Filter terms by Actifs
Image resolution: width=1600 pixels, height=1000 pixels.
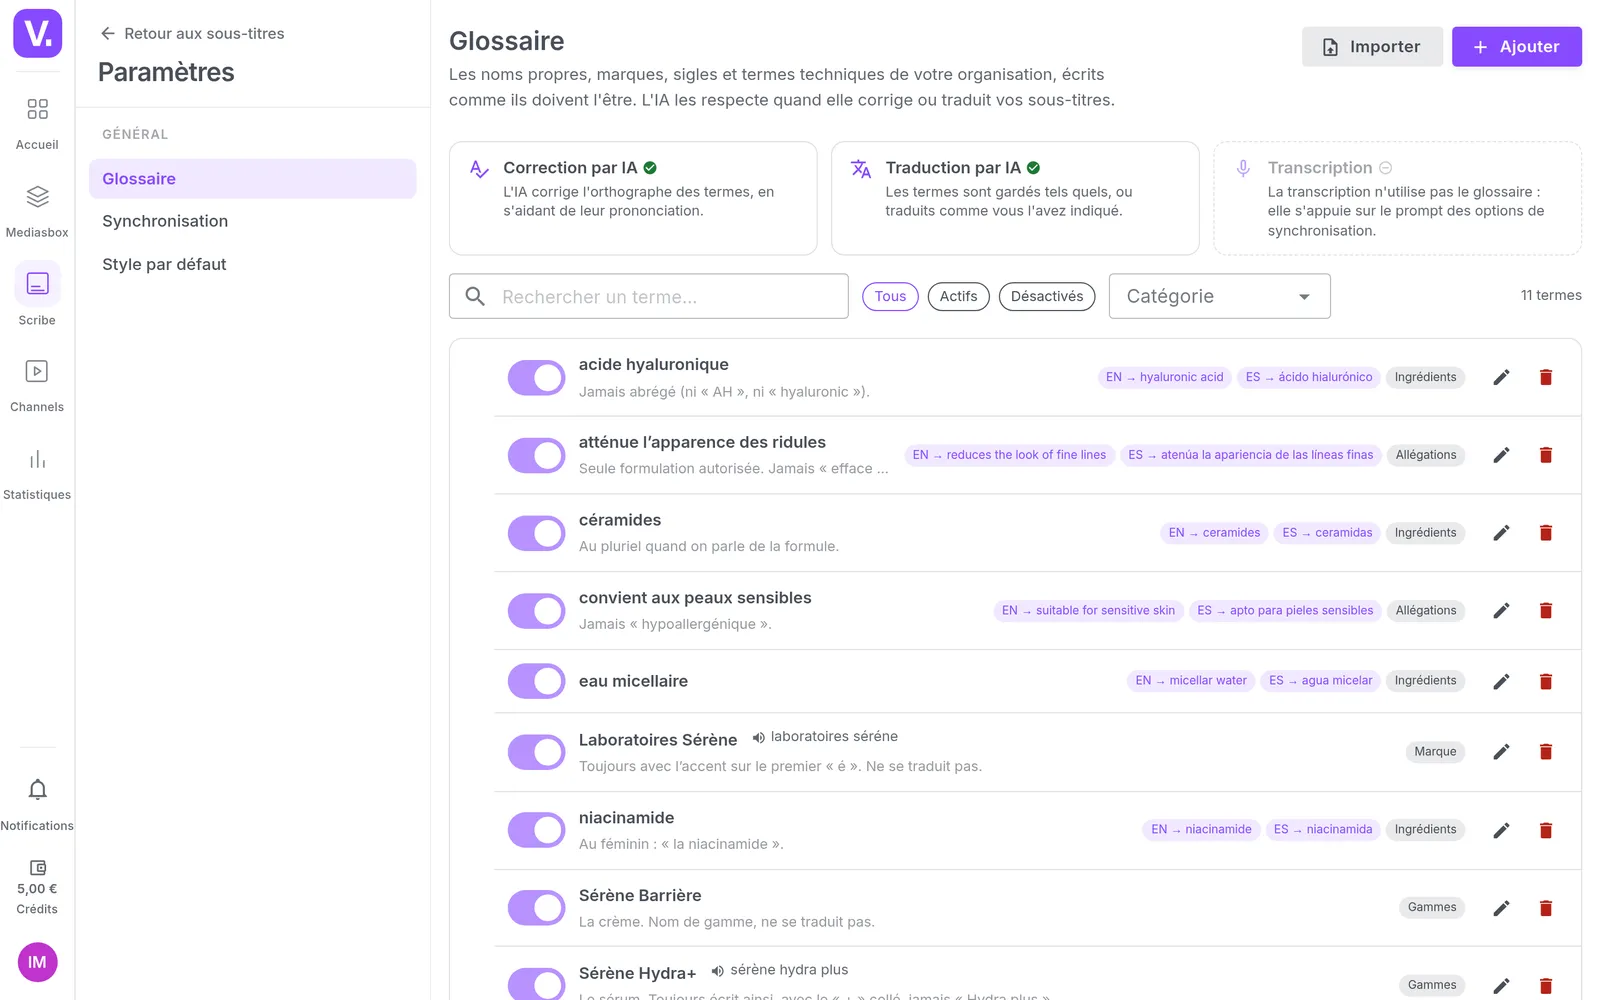[958, 296]
